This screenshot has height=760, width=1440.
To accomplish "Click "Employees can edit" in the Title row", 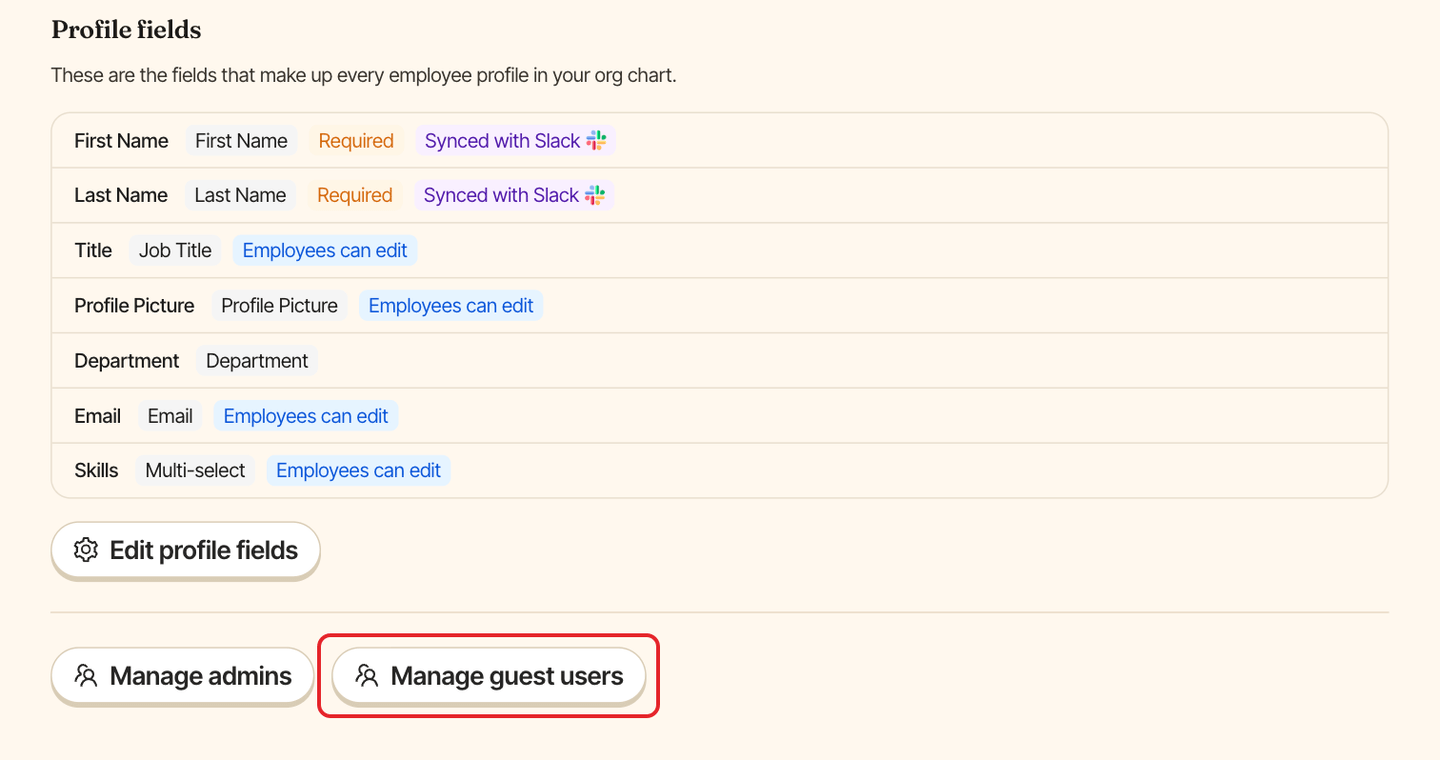I will click(325, 250).
